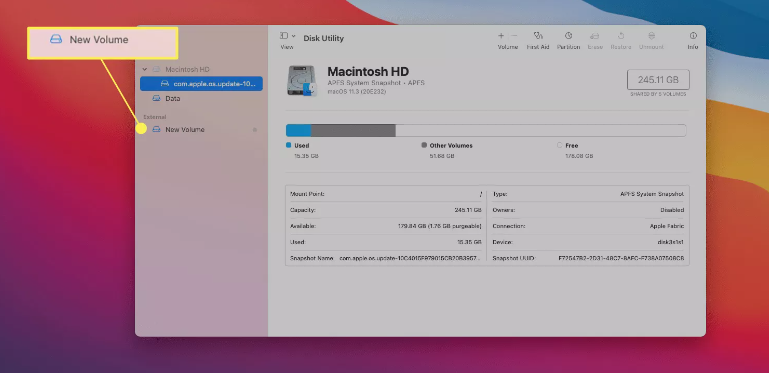Click the blue Used segment of usage bar
This screenshot has height=373, width=769.
coord(299,130)
